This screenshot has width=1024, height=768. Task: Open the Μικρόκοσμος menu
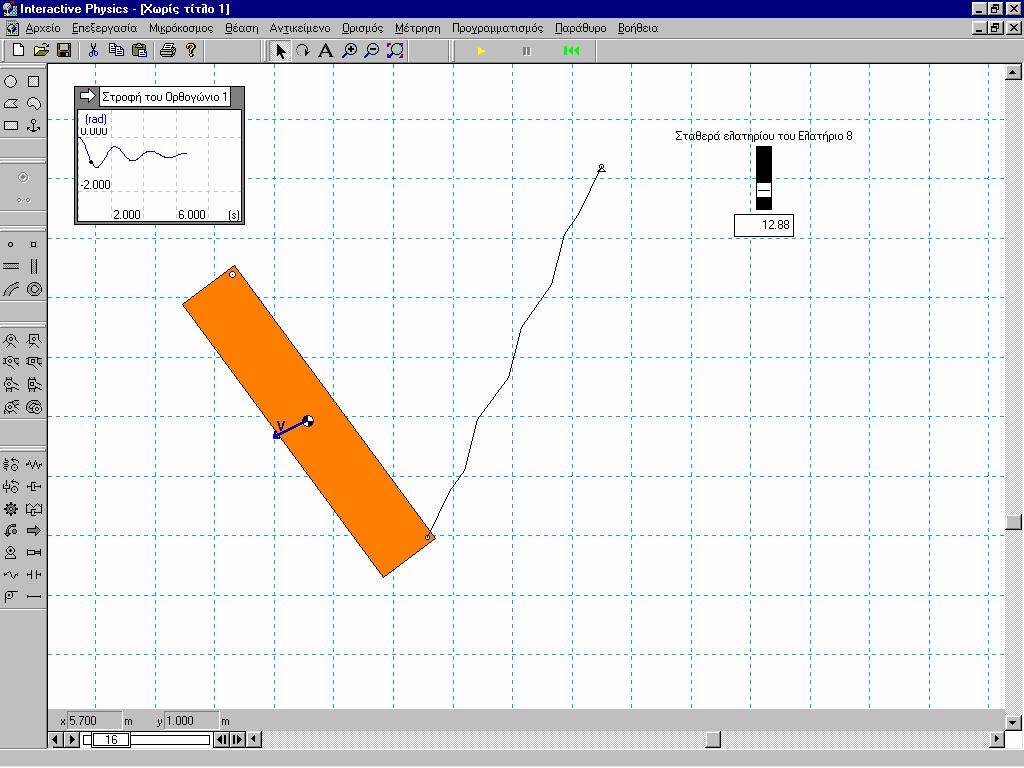pyautogui.click(x=181, y=28)
